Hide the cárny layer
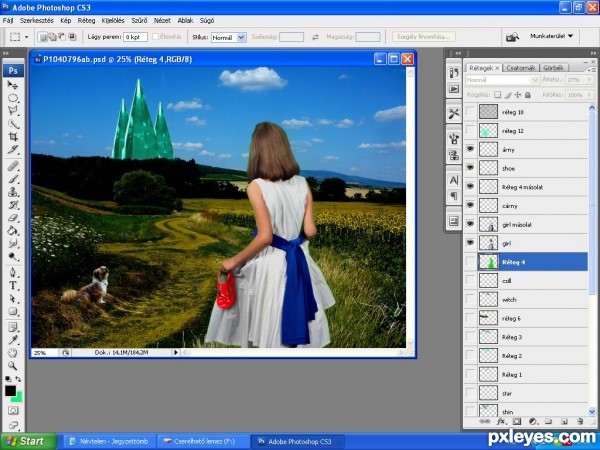 click(x=470, y=205)
